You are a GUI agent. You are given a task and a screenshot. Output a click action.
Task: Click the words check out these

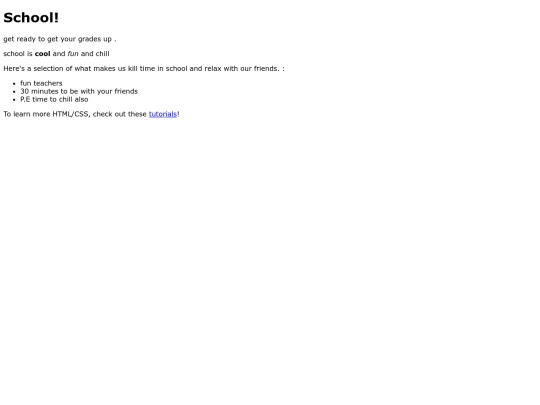pos(120,114)
